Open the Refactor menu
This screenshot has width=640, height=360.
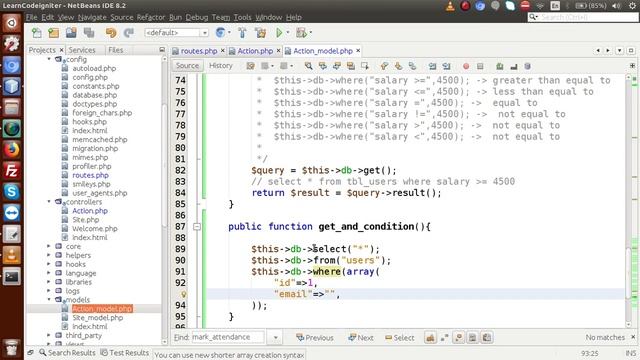(x=151, y=18)
